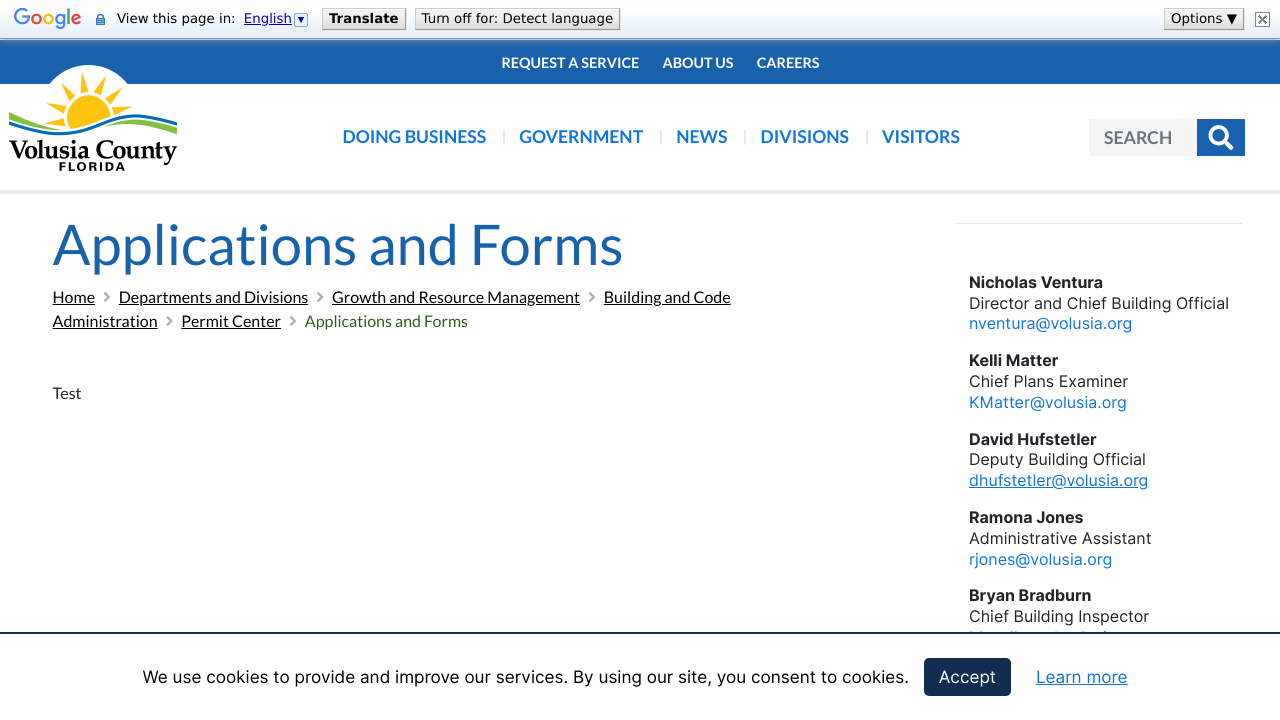
Task: Accept the cookies notice
Action: (x=966, y=677)
